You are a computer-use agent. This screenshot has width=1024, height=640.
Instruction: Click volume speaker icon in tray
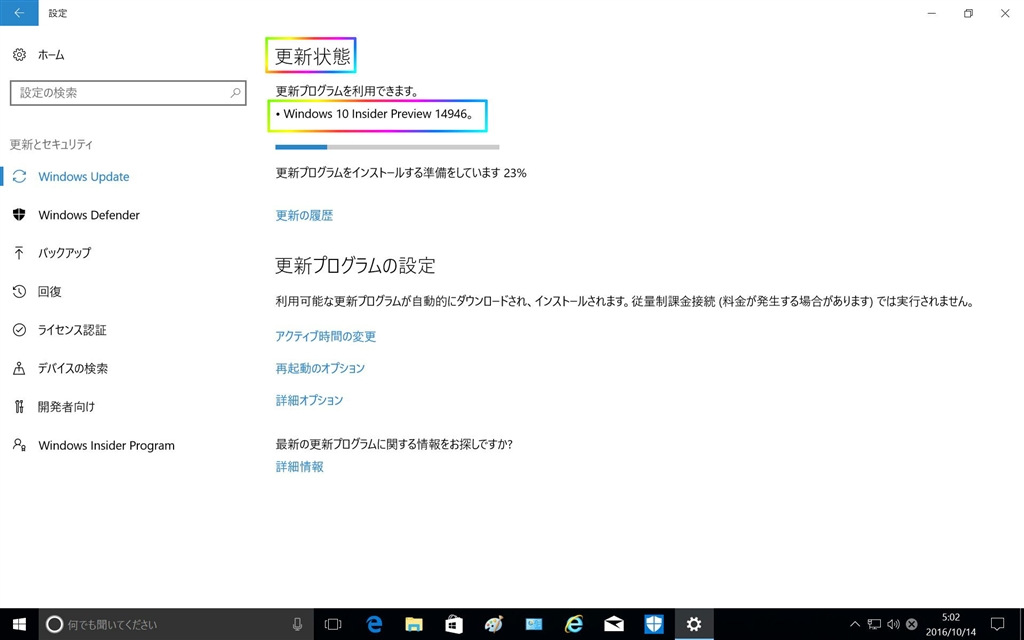(x=893, y=624)
